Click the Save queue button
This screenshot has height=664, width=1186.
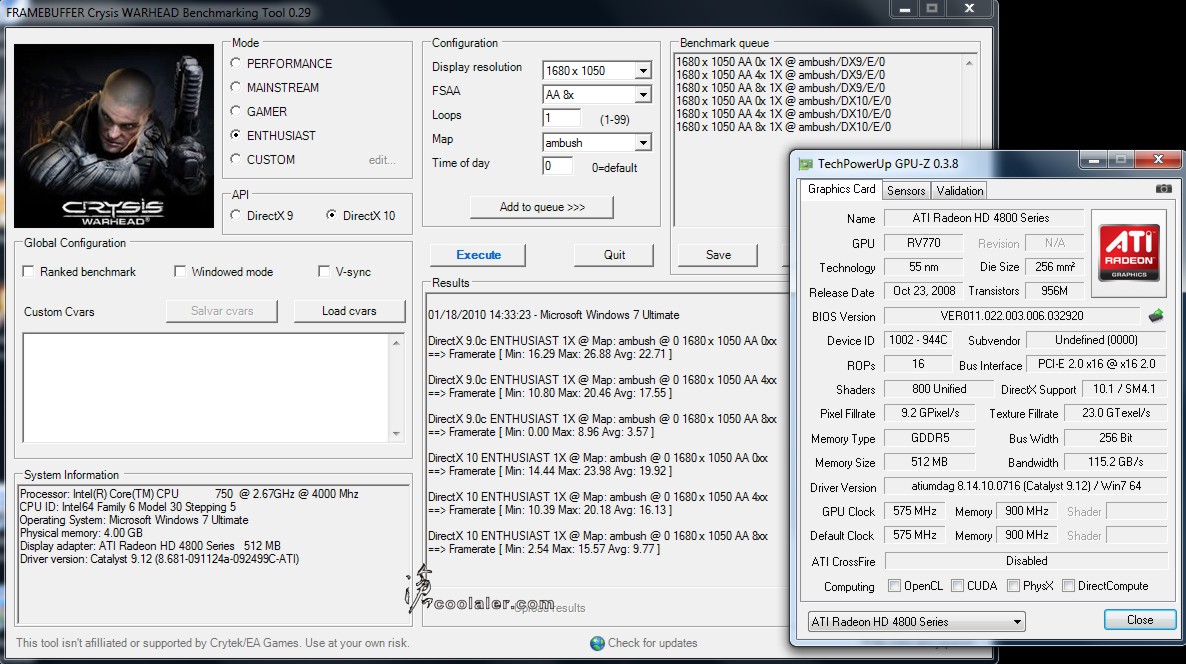click(718, 255)
